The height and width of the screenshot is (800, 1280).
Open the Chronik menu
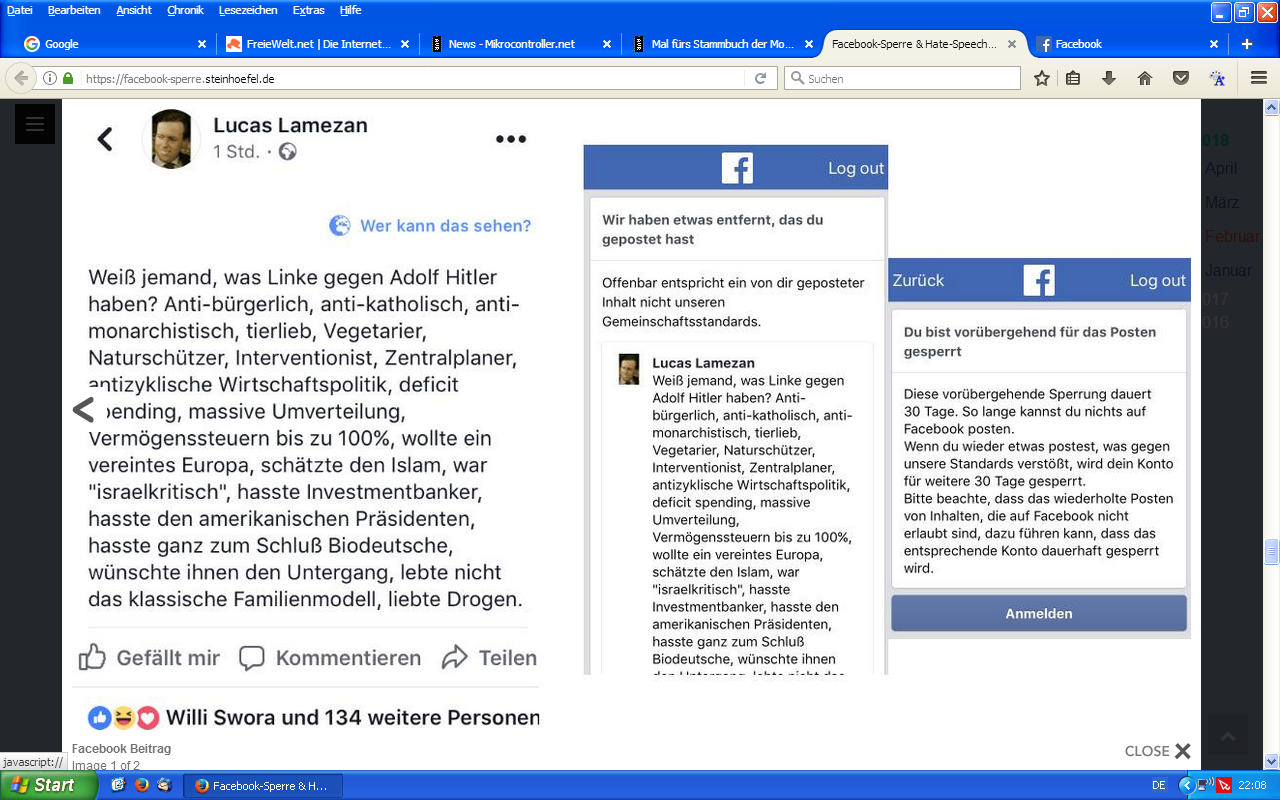[x=185, y=10]
